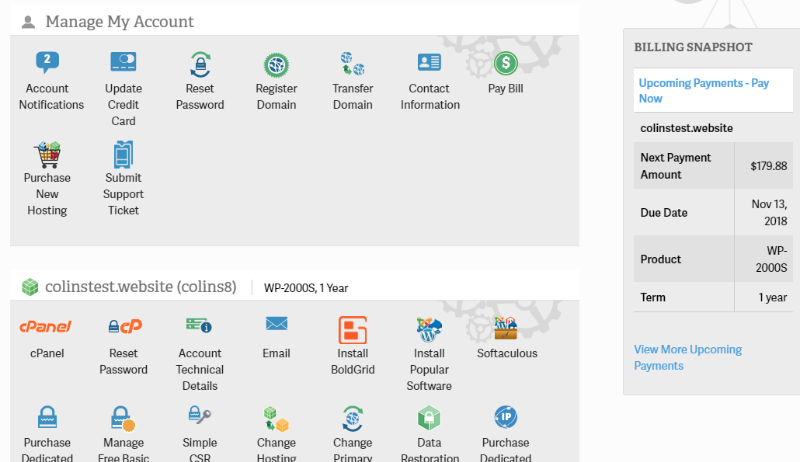Click the Purchase New Hosting cart icon
Viewport: 800px width, 462px height.
pyautogui.click(x=47, y=155)
